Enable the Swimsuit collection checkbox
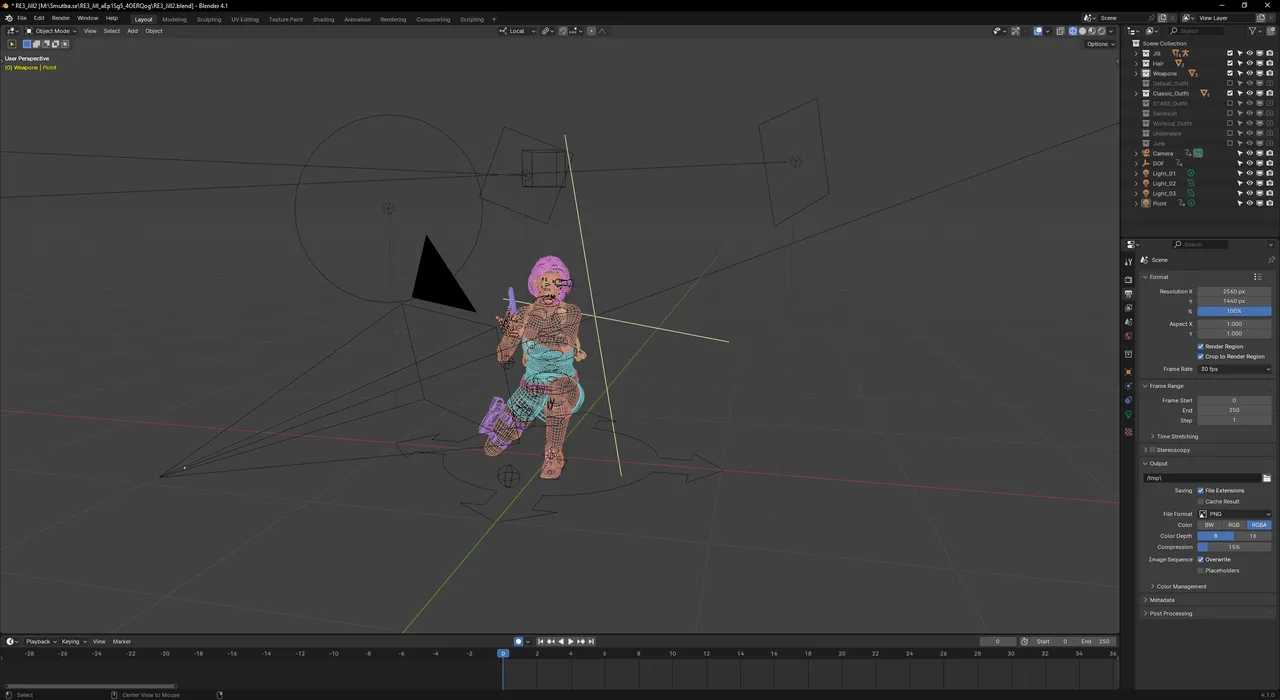The height and width of the screenshot is (700, 1280). 1230,113
